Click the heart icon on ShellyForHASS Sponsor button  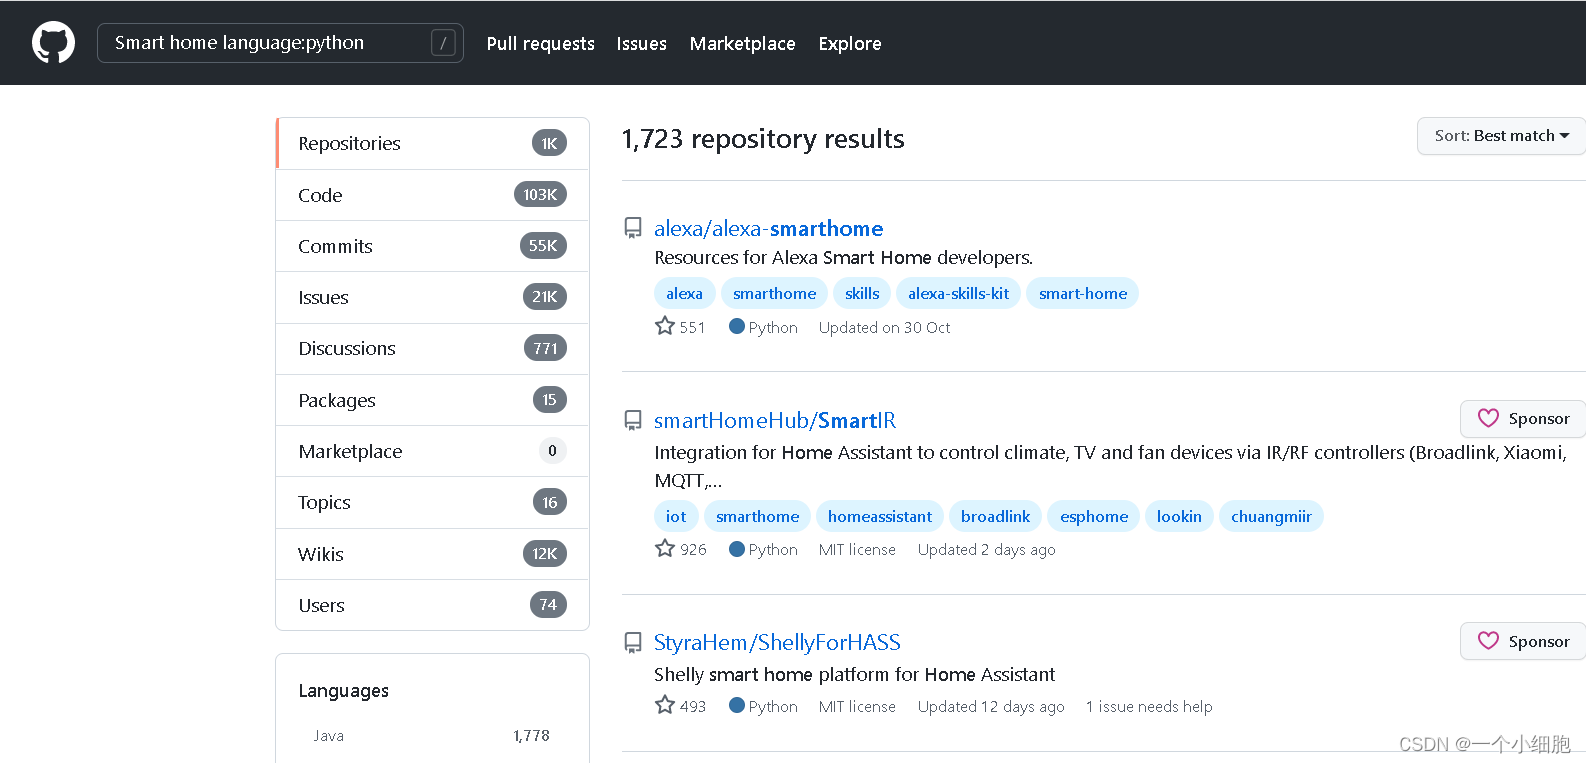click(1488, 641)
